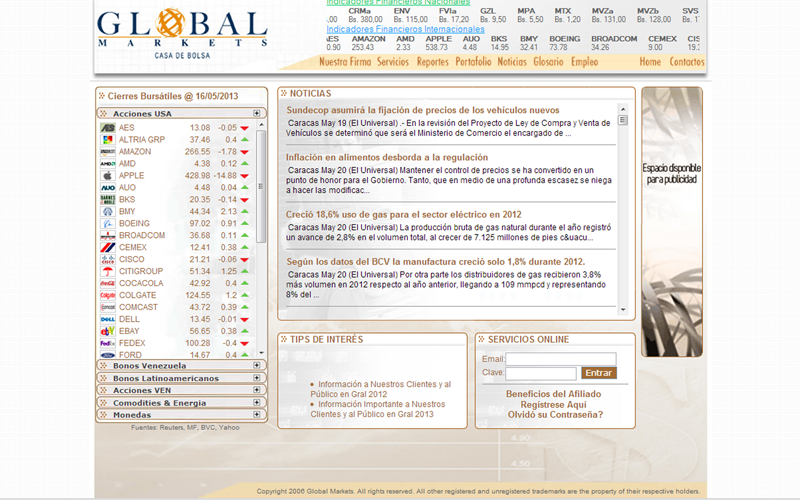Open Información Importante 2013 tip link
This screenshot has width=800, height=500.
378,409
